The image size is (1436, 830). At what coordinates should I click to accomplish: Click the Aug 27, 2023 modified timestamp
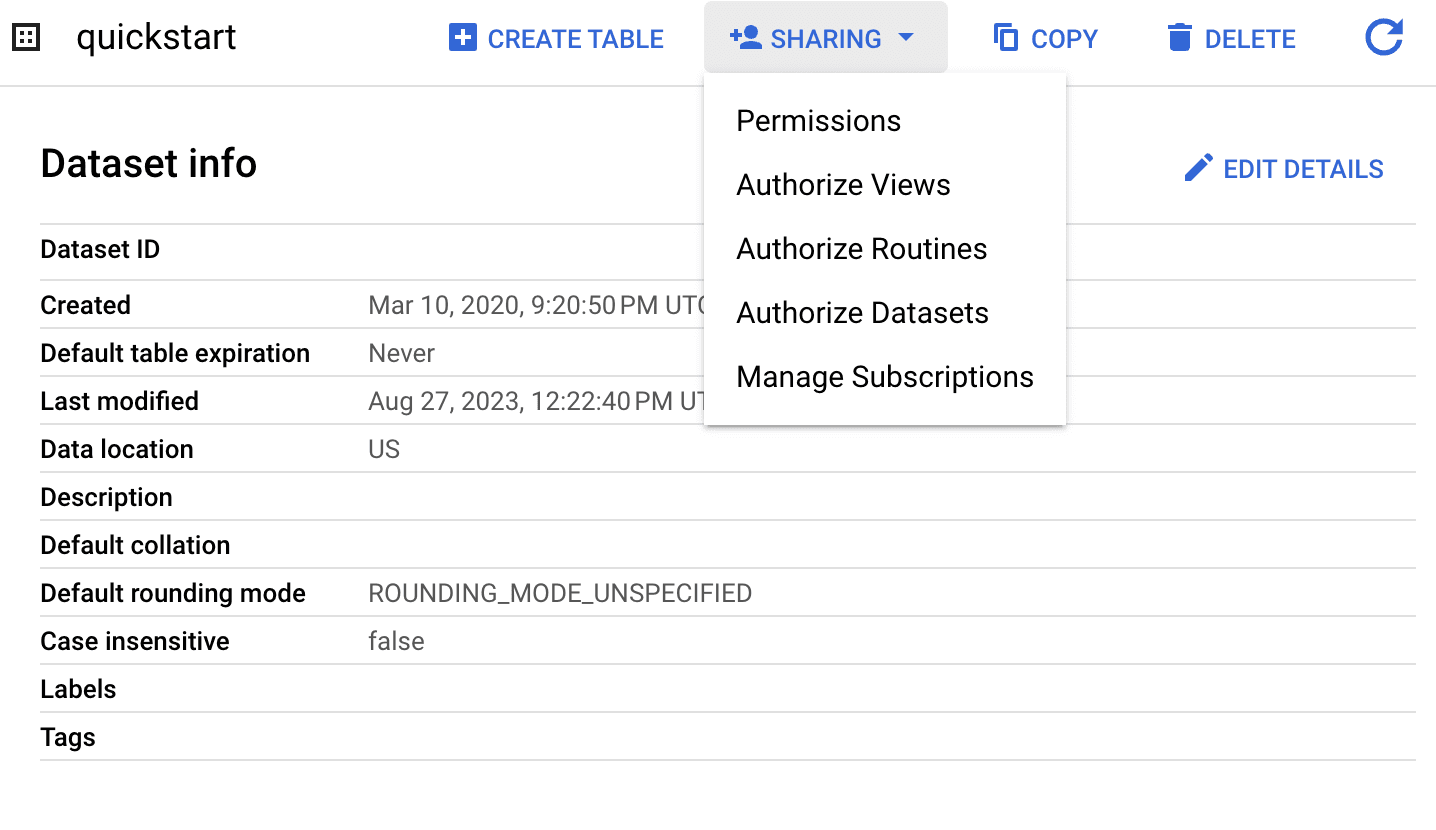pos(537,401)
